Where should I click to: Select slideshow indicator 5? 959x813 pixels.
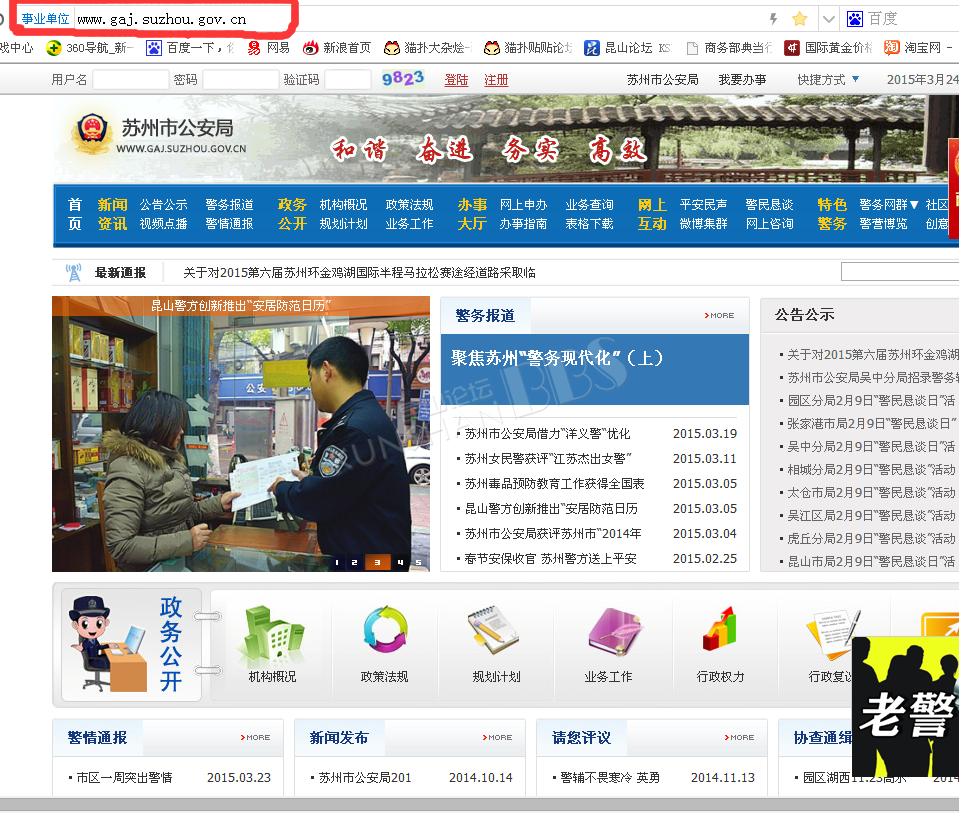417,562
